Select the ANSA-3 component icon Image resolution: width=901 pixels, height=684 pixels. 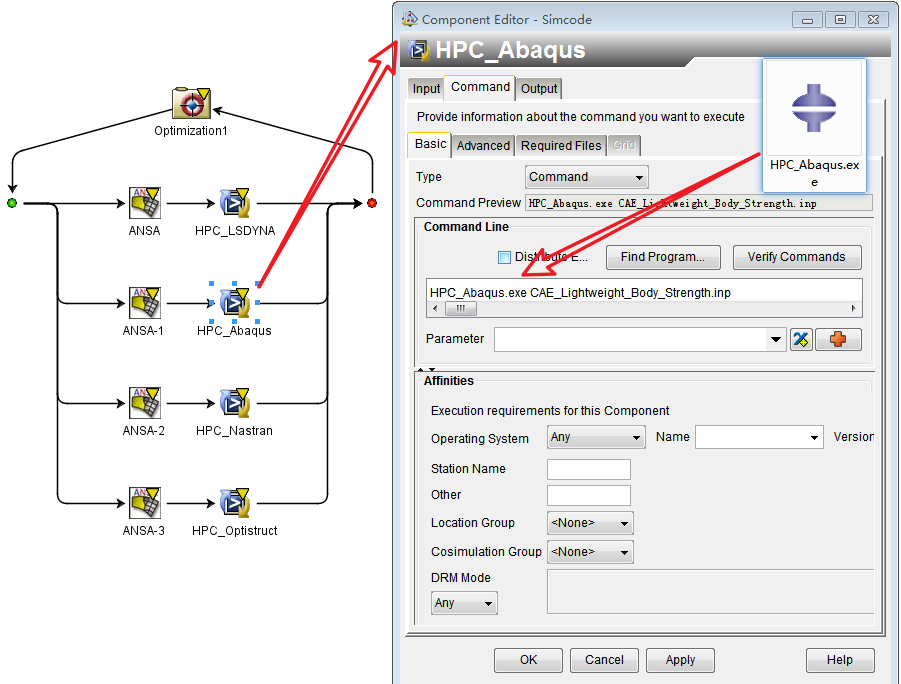pyautogui.click(x=145, y=503)
